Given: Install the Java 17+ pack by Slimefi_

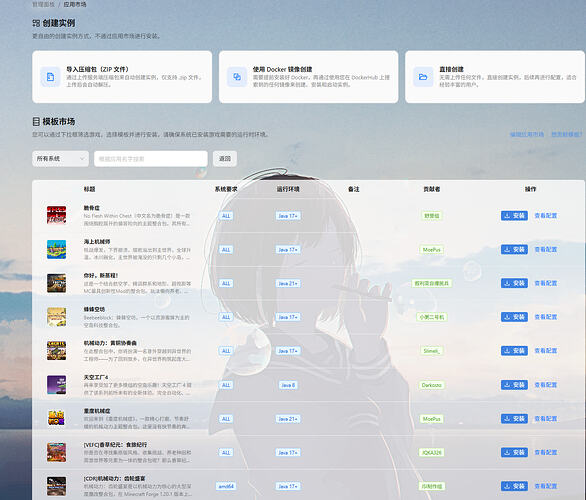Looking at the screenshot, I should click(x=514, y=351).
